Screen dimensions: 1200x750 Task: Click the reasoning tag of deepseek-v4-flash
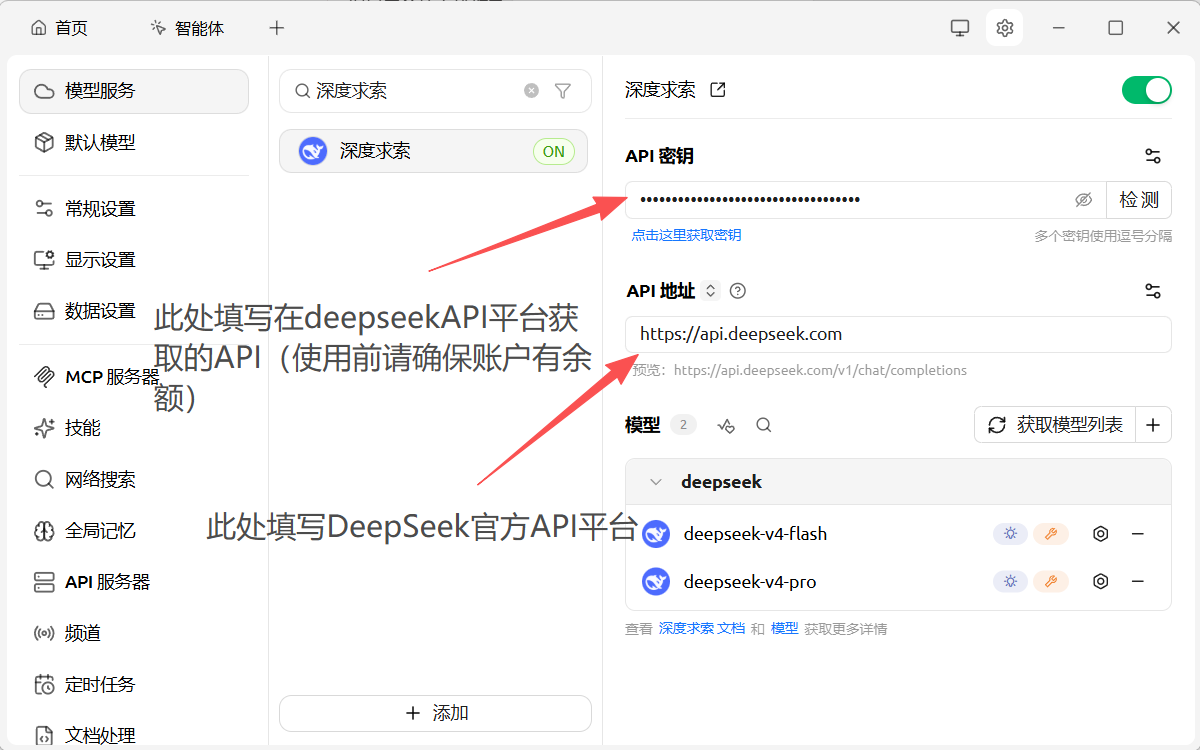[1010, 534]
